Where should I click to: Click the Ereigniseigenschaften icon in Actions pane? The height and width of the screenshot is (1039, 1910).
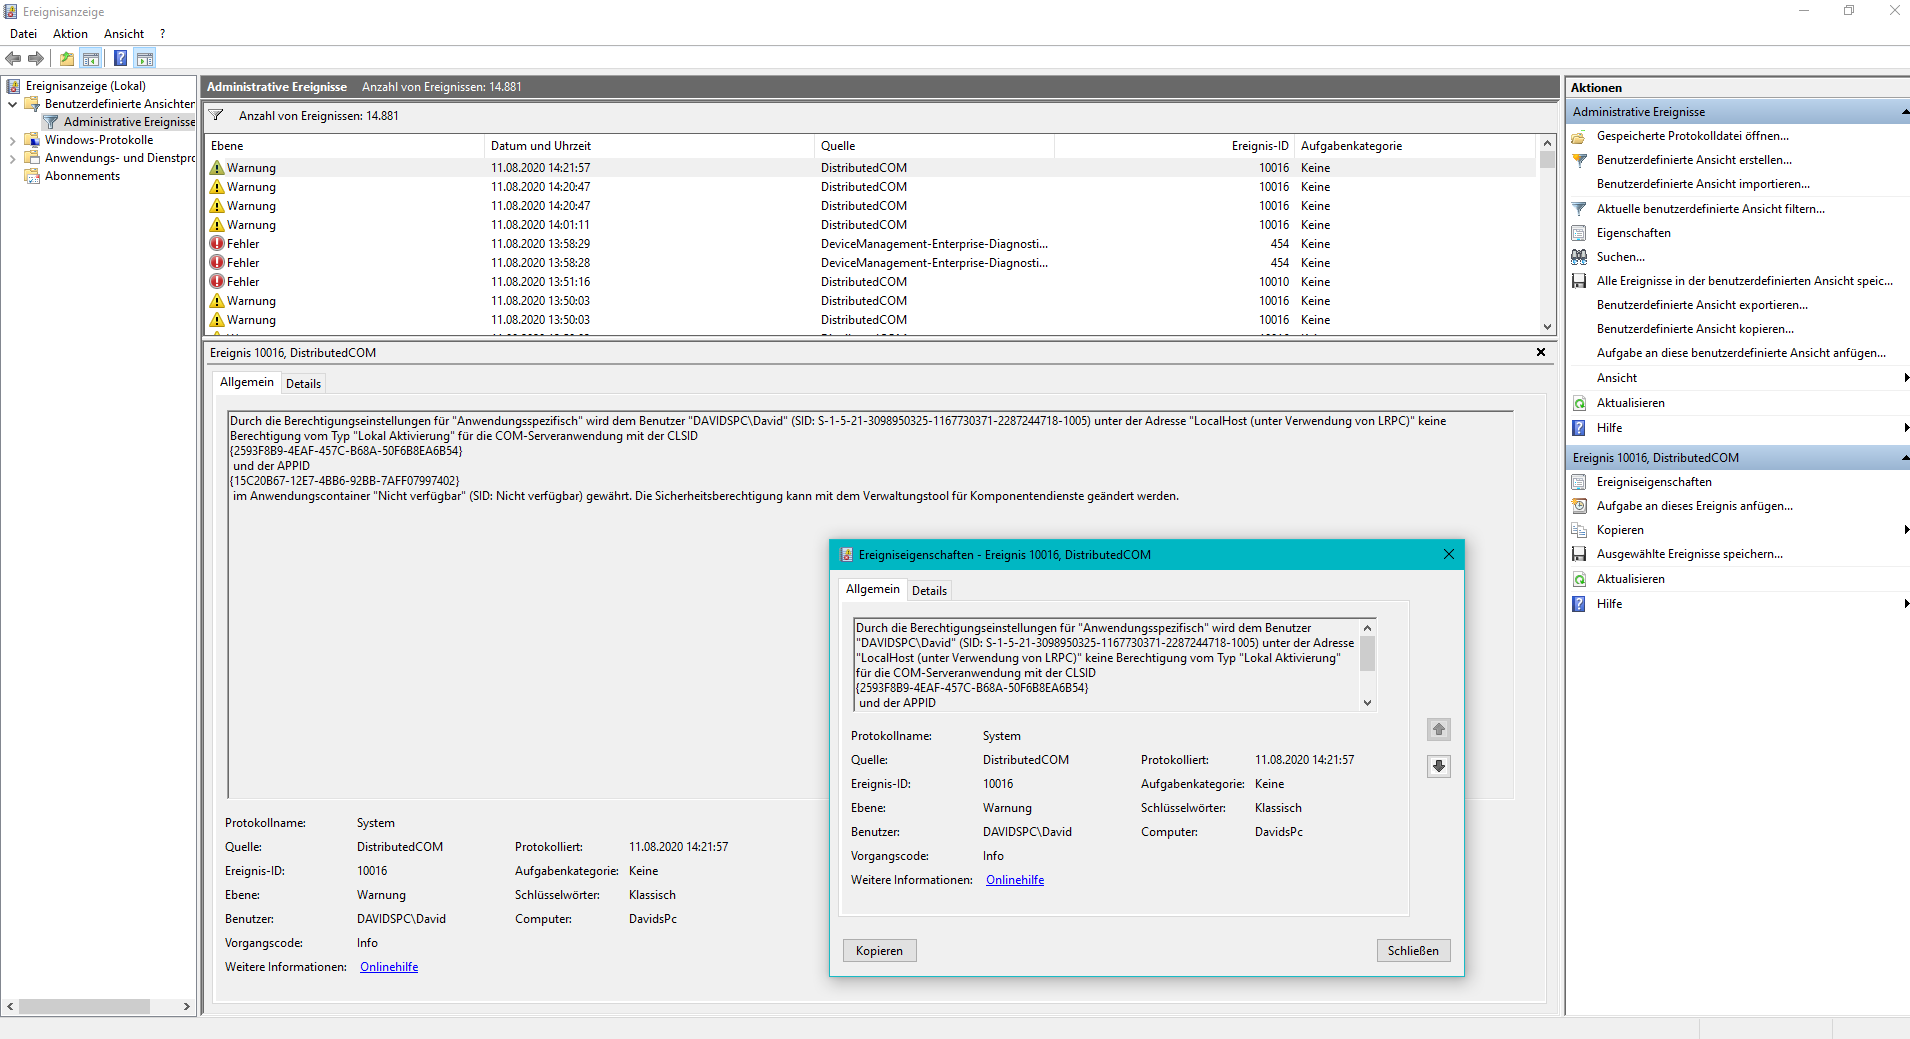pos(1579,482)
